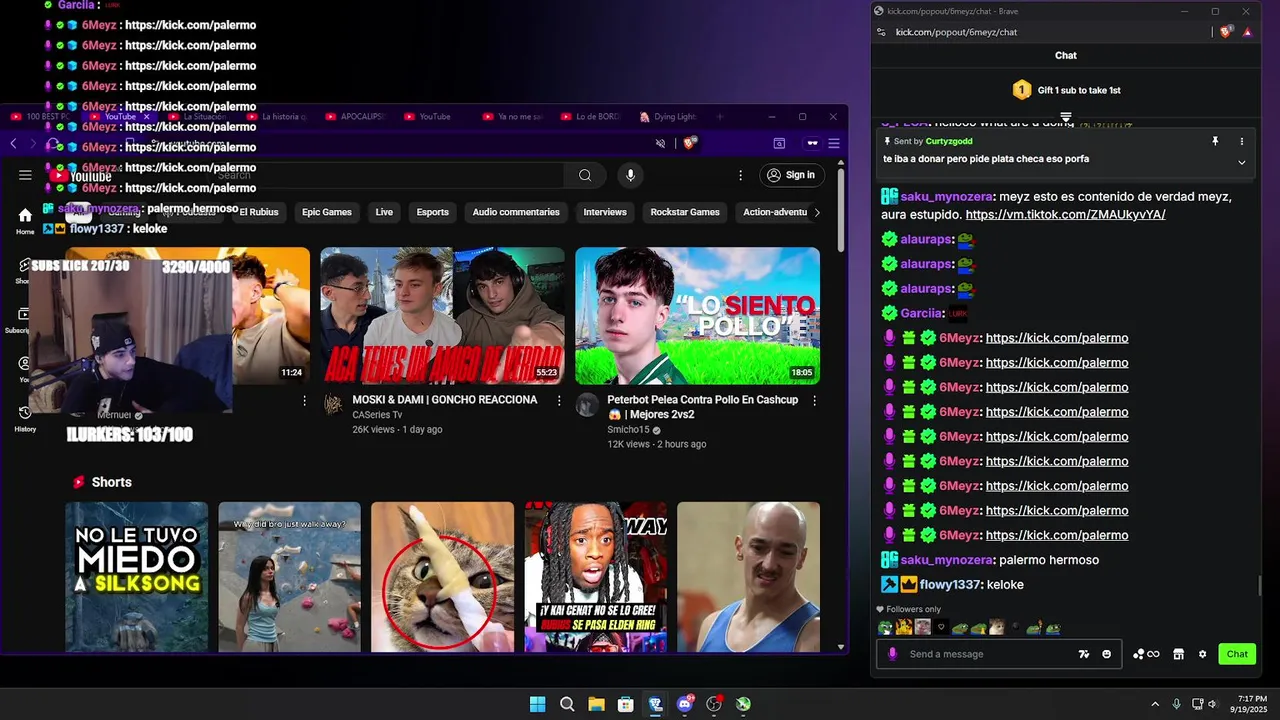This screenshot has width=1280, height=720.
Task: Switch to La historia browser tab
Action: 277,117
